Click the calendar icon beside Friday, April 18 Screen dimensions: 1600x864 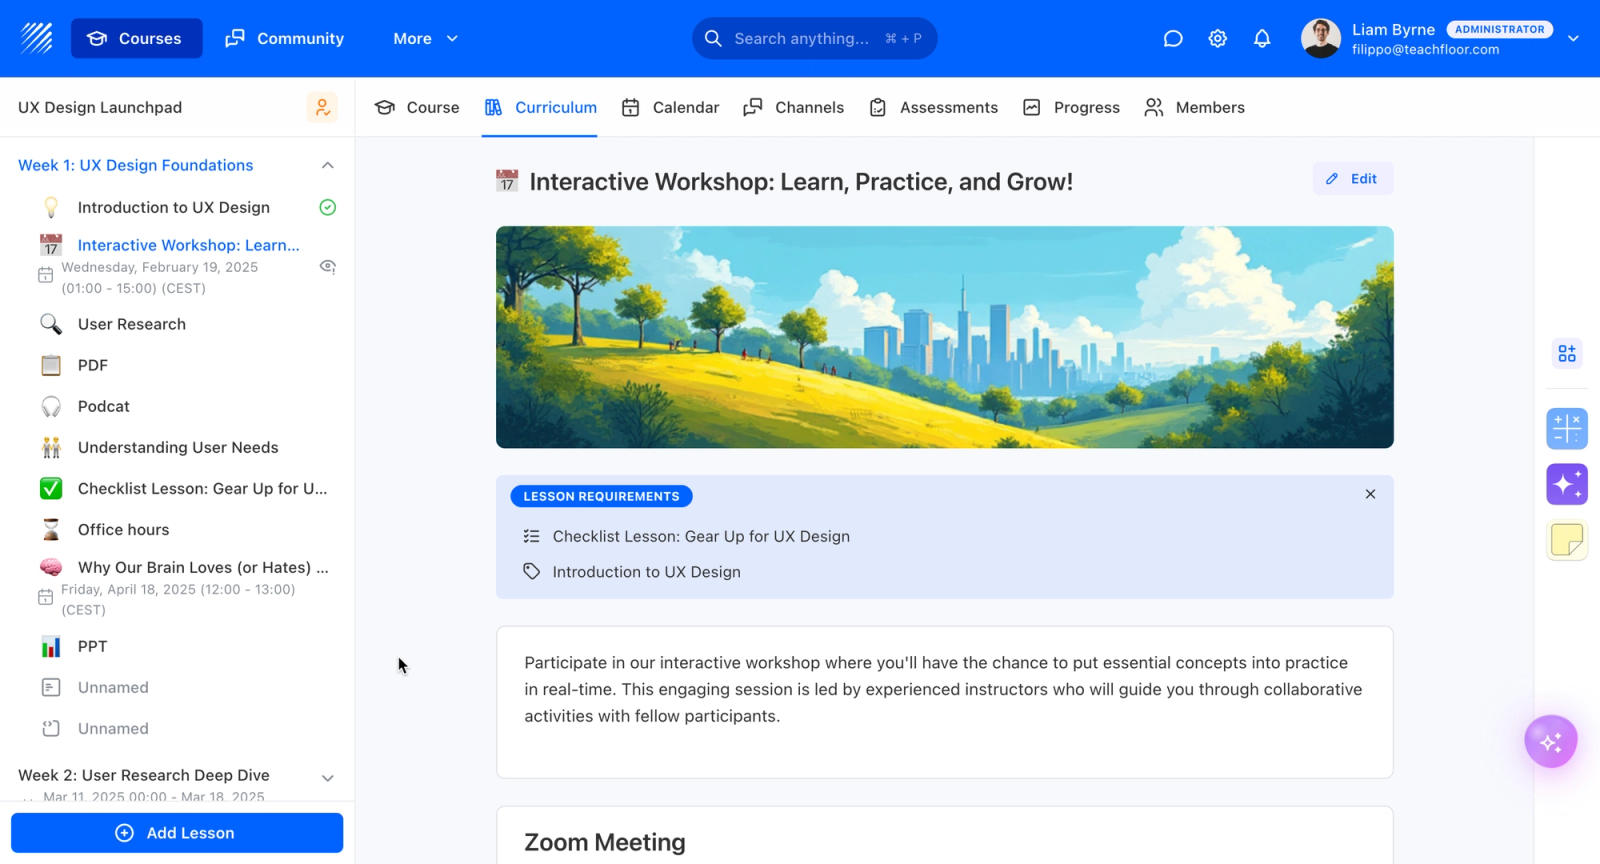click(x=45, y=597)
